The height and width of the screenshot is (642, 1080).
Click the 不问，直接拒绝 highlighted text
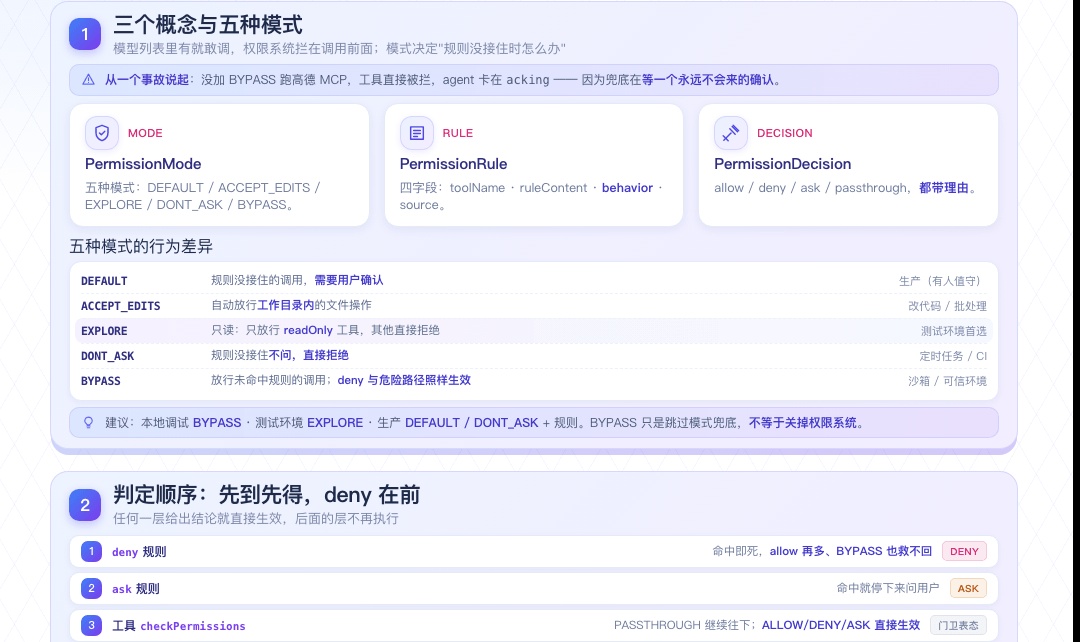pos(309,355)
